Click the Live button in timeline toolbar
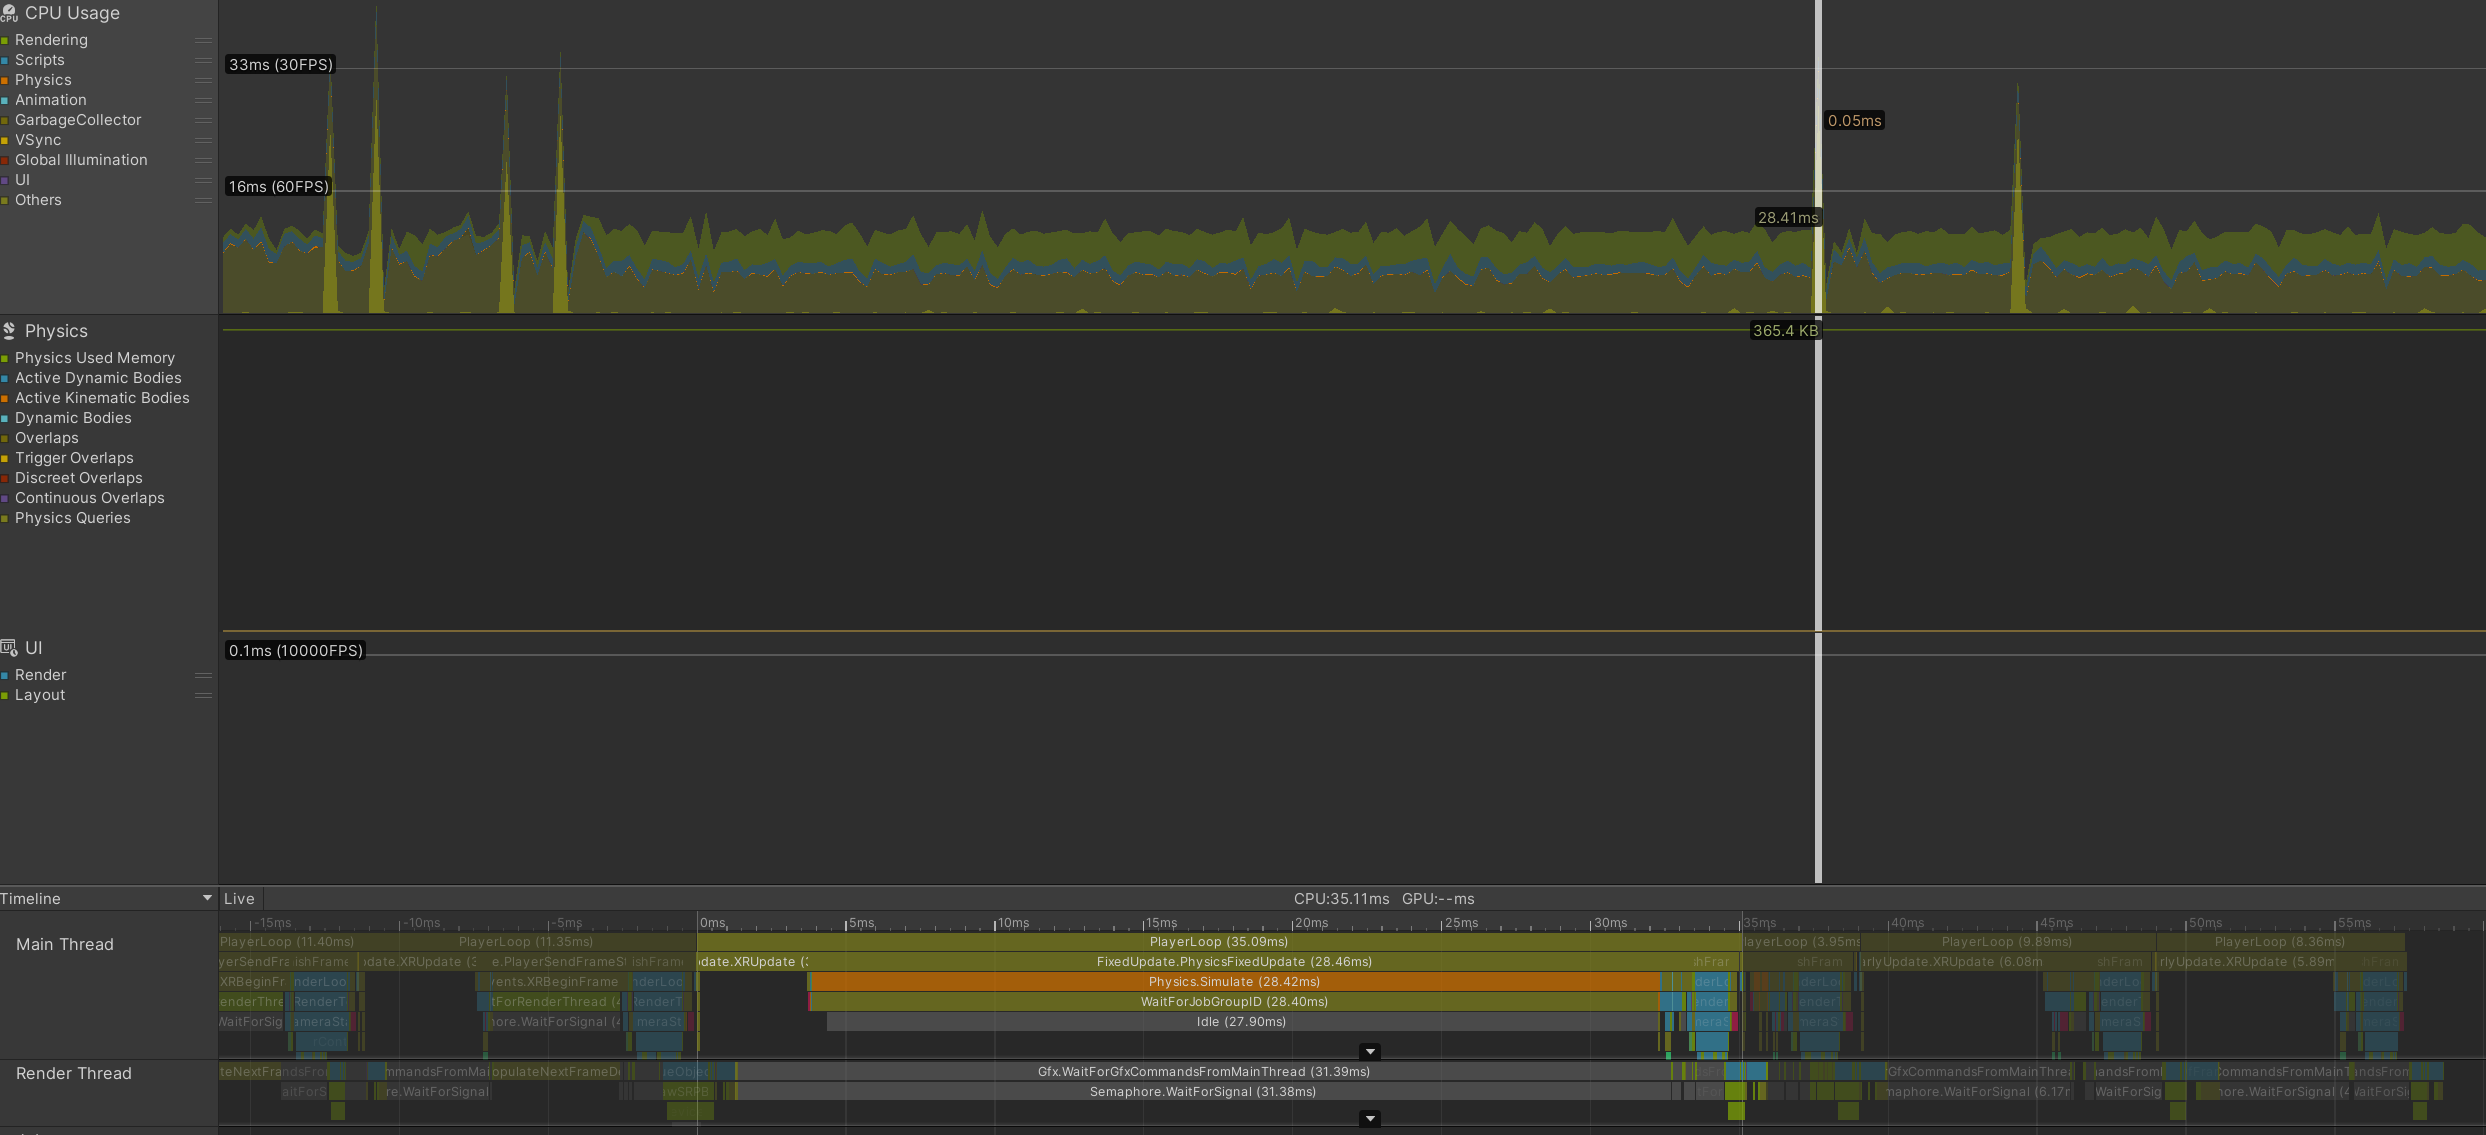2486x1135 pixels. pos(239,898)
